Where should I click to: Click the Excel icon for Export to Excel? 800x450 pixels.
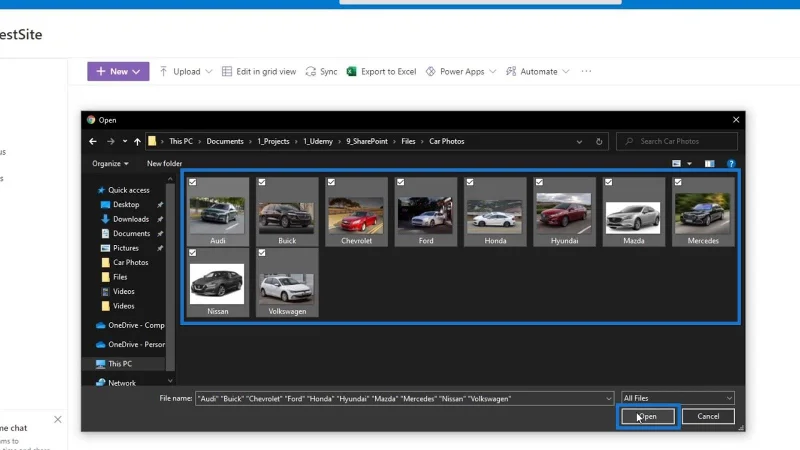click(351, 71)
